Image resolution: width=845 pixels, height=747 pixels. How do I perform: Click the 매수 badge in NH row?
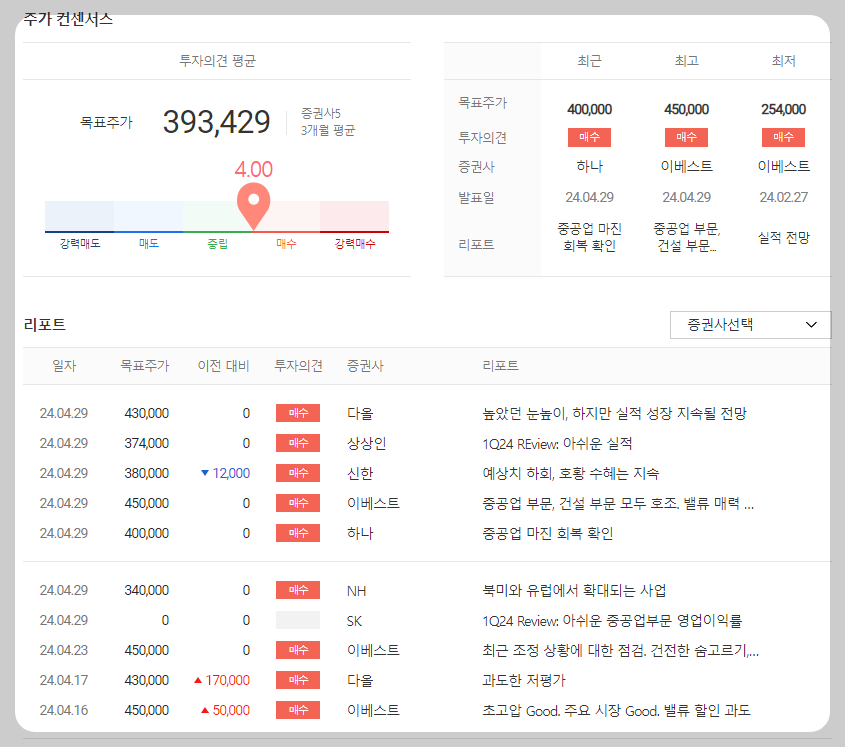pyautogui.click(x=298, y=590)
